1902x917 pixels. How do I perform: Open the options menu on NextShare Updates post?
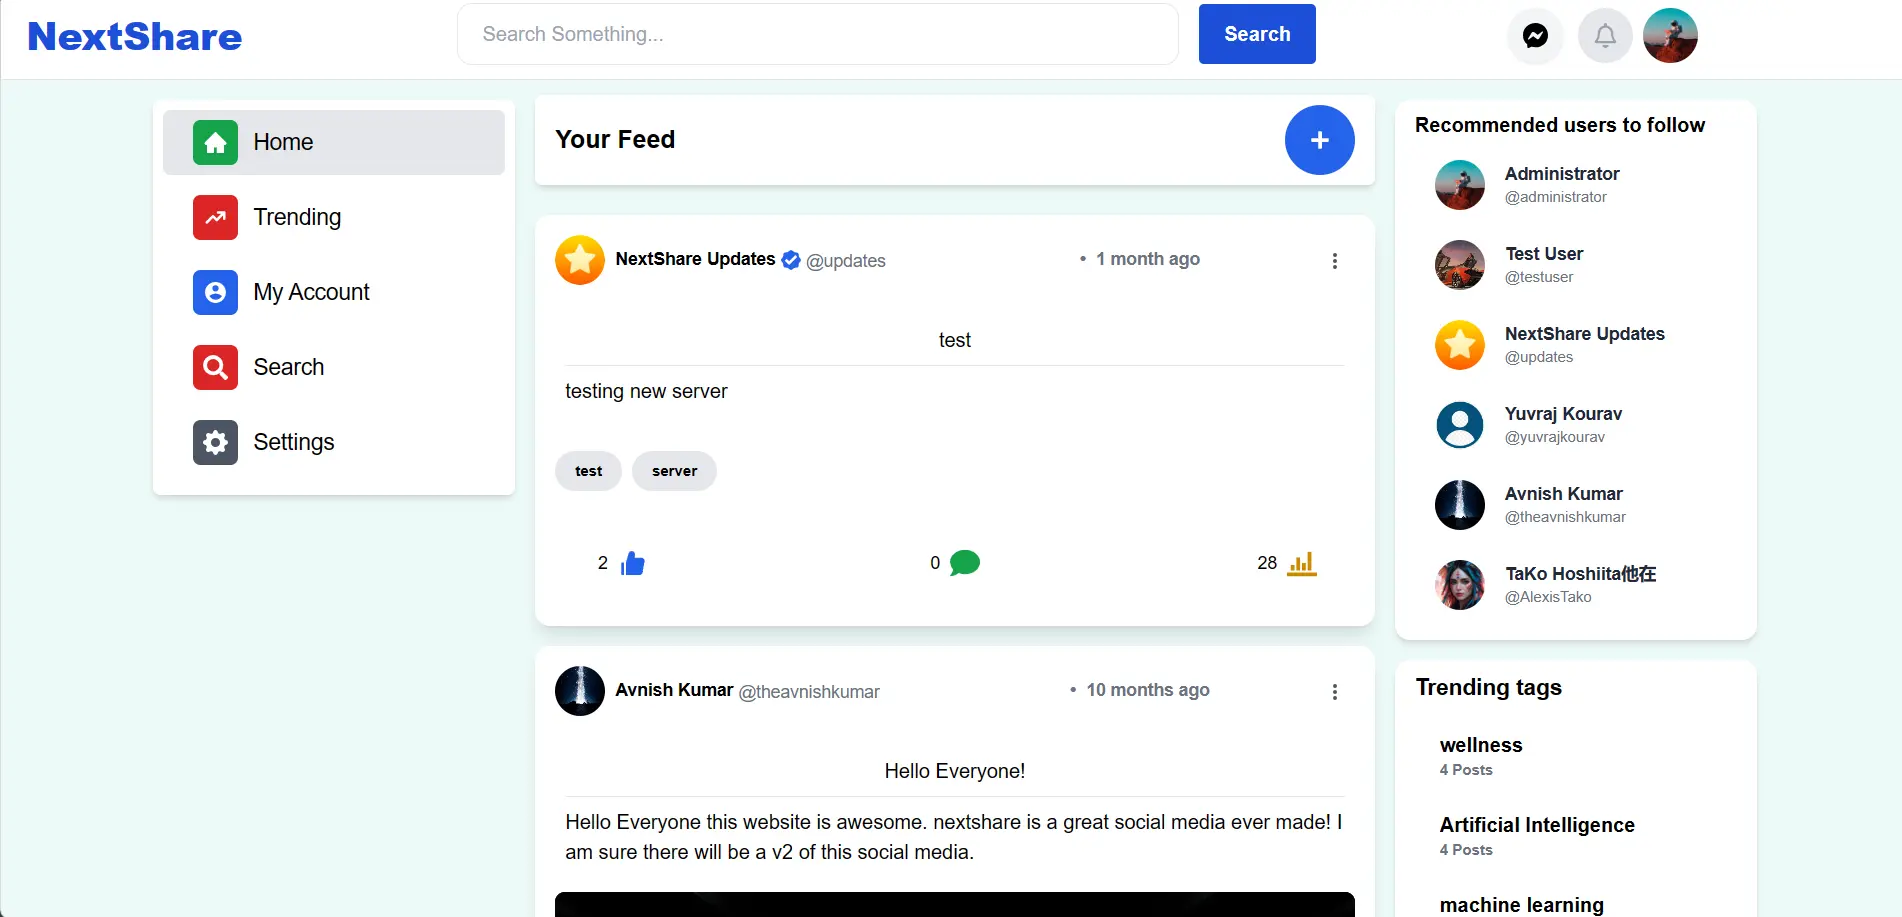click(1334, 260)
